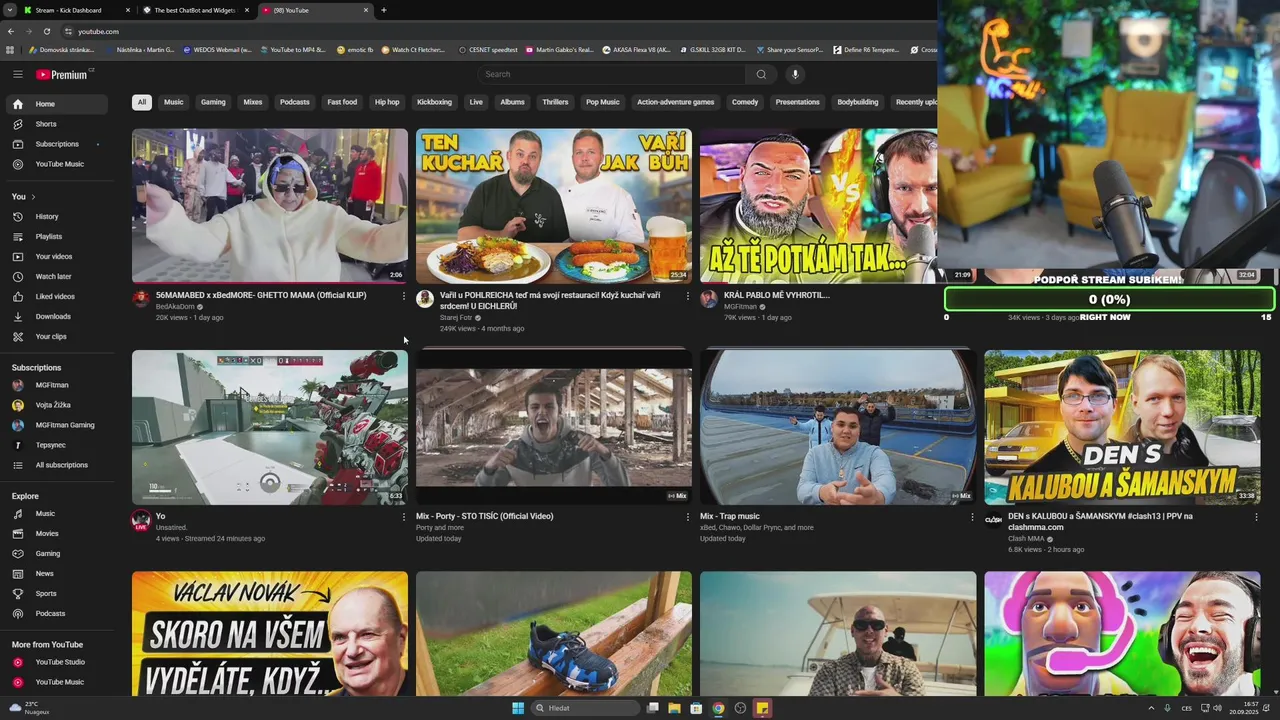Go to Home in sidebar
This screenshot has width=1280, height=720.
(59, 104)
